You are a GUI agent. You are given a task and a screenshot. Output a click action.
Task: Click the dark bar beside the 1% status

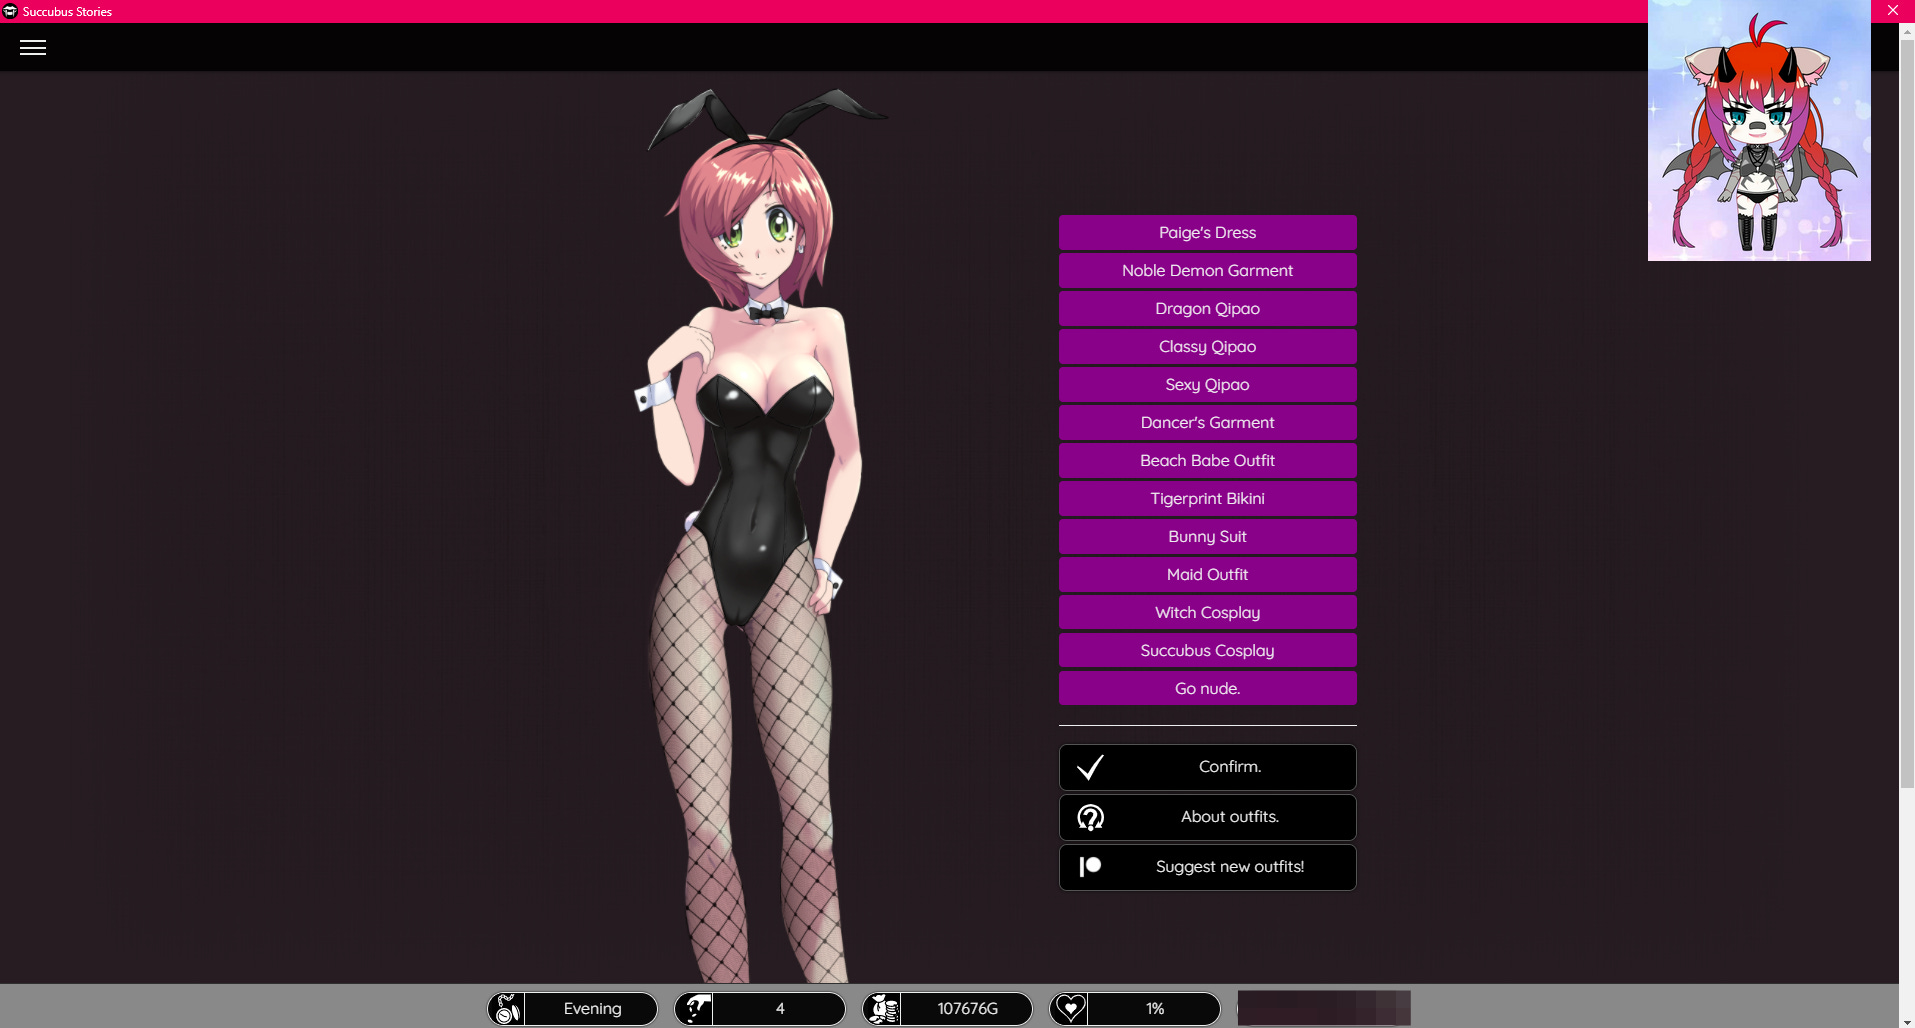pos(1324,1008)
